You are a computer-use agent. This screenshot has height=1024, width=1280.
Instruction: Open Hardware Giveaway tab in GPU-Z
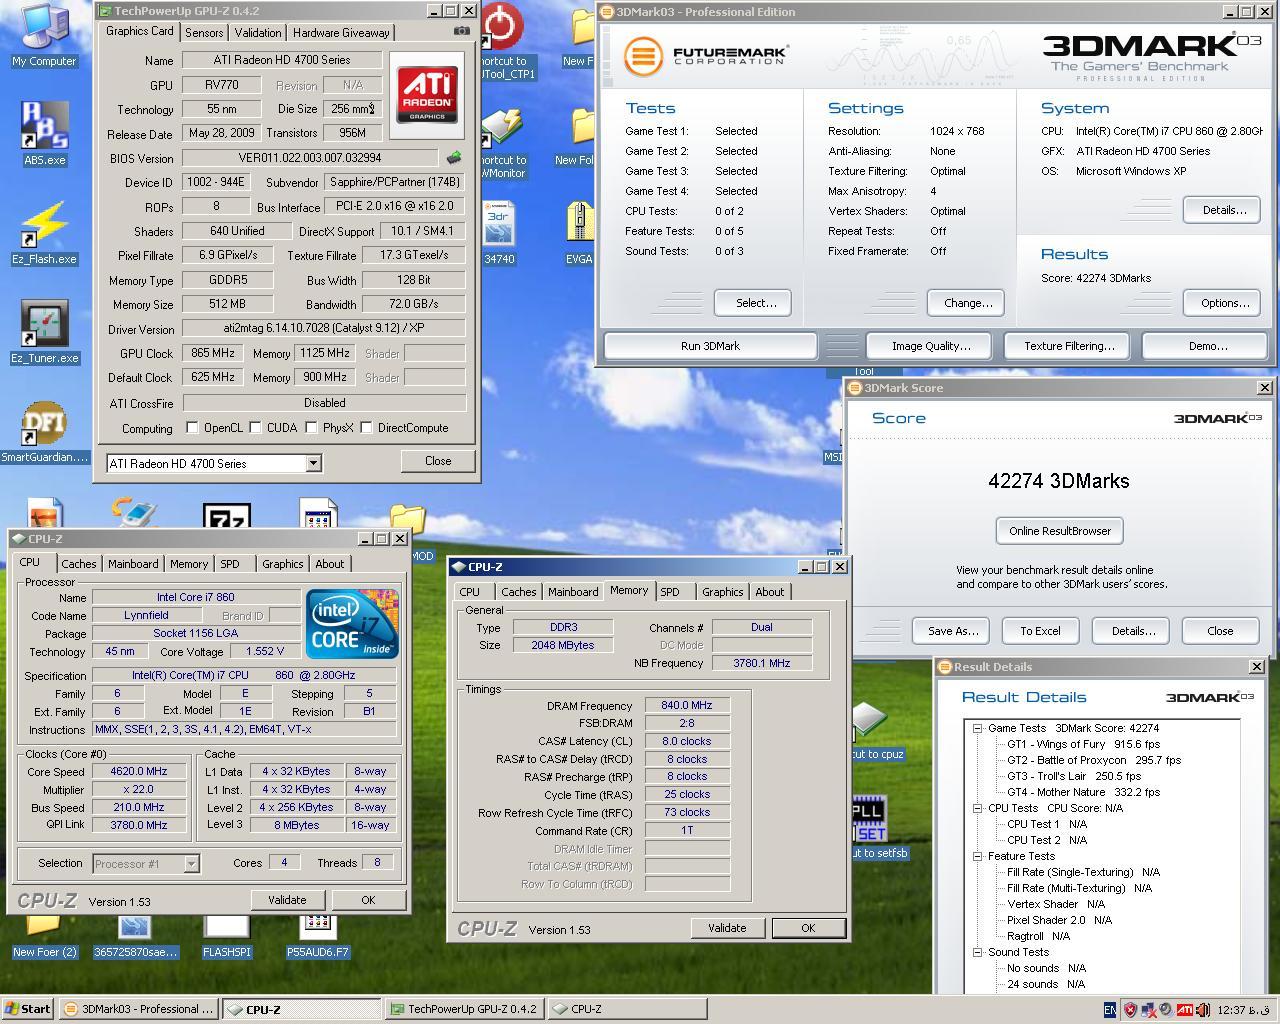341,33
